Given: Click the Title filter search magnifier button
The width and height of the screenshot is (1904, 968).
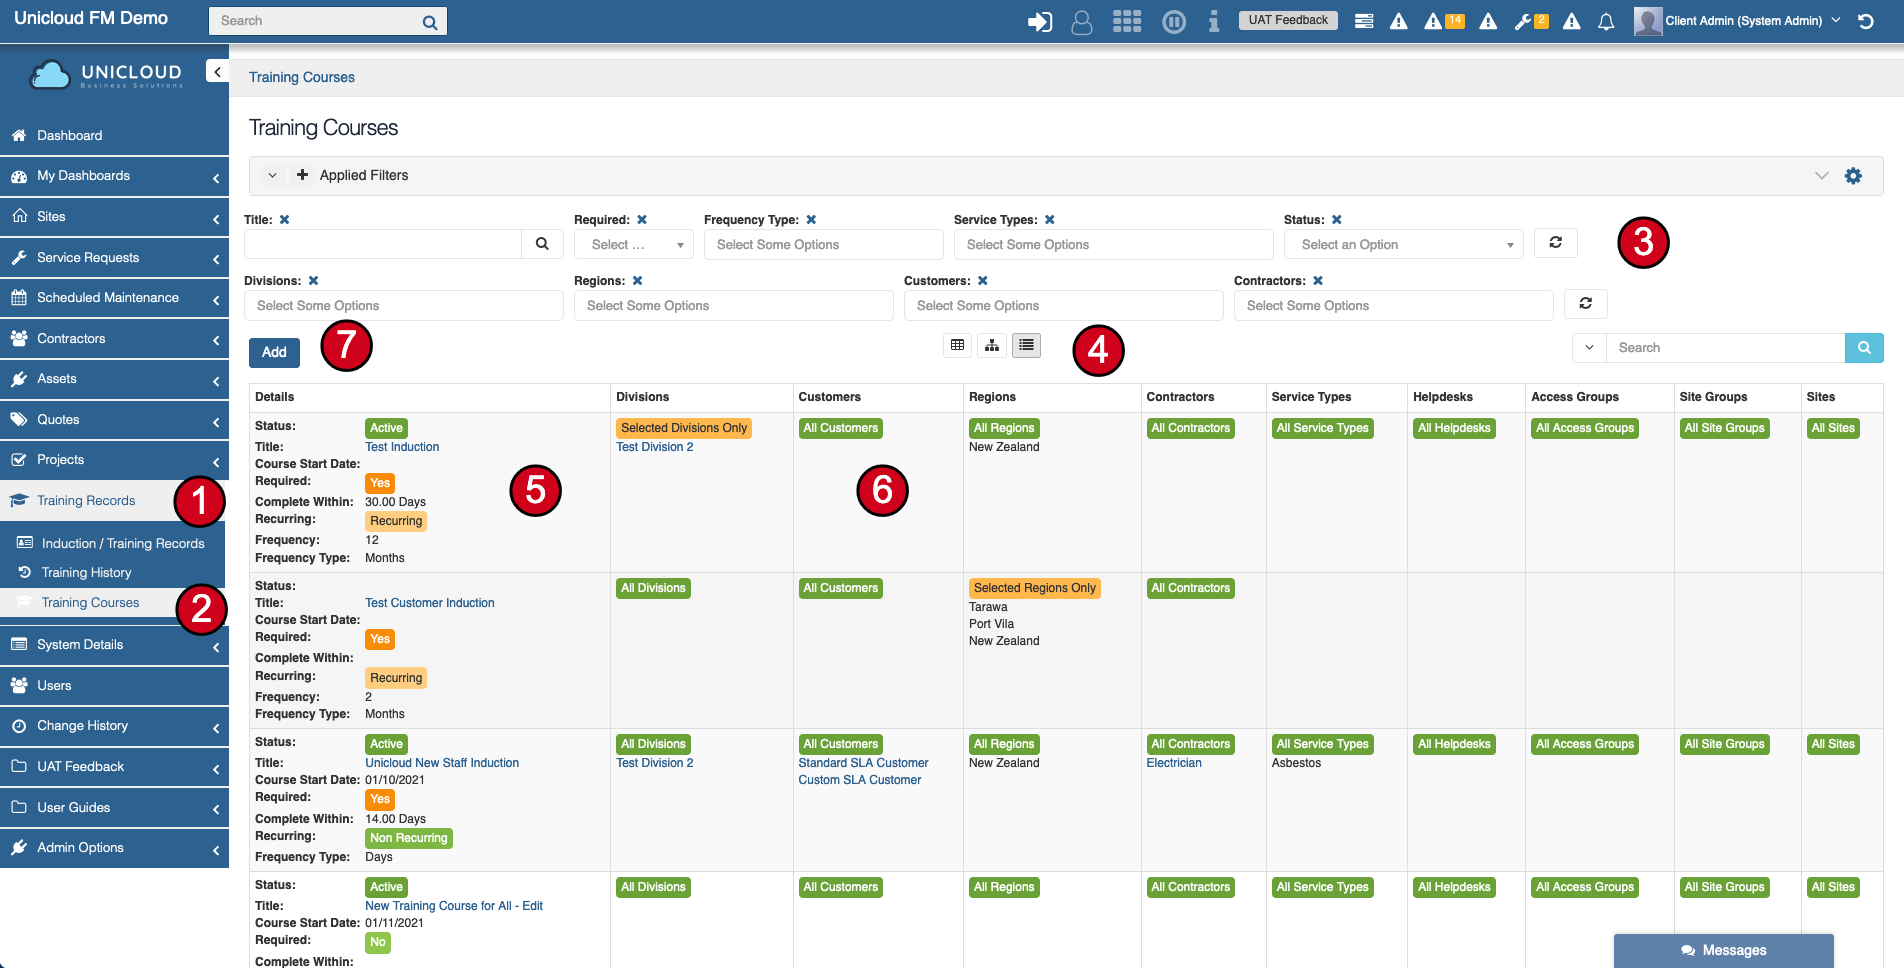Looking at the screenshot, I should coord(542,244).
